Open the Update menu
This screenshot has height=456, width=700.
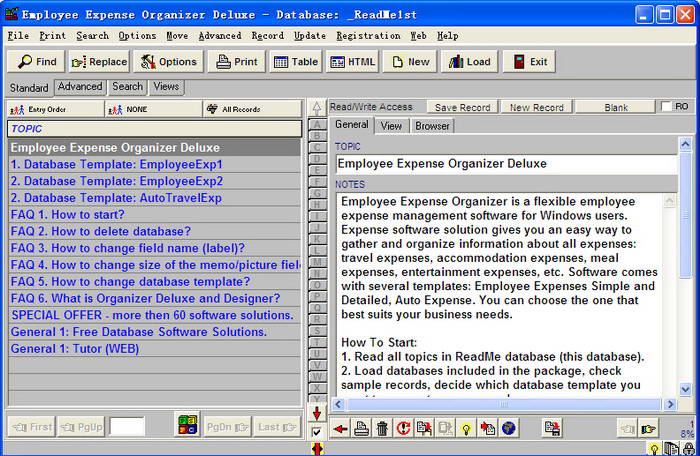[310, 36]
